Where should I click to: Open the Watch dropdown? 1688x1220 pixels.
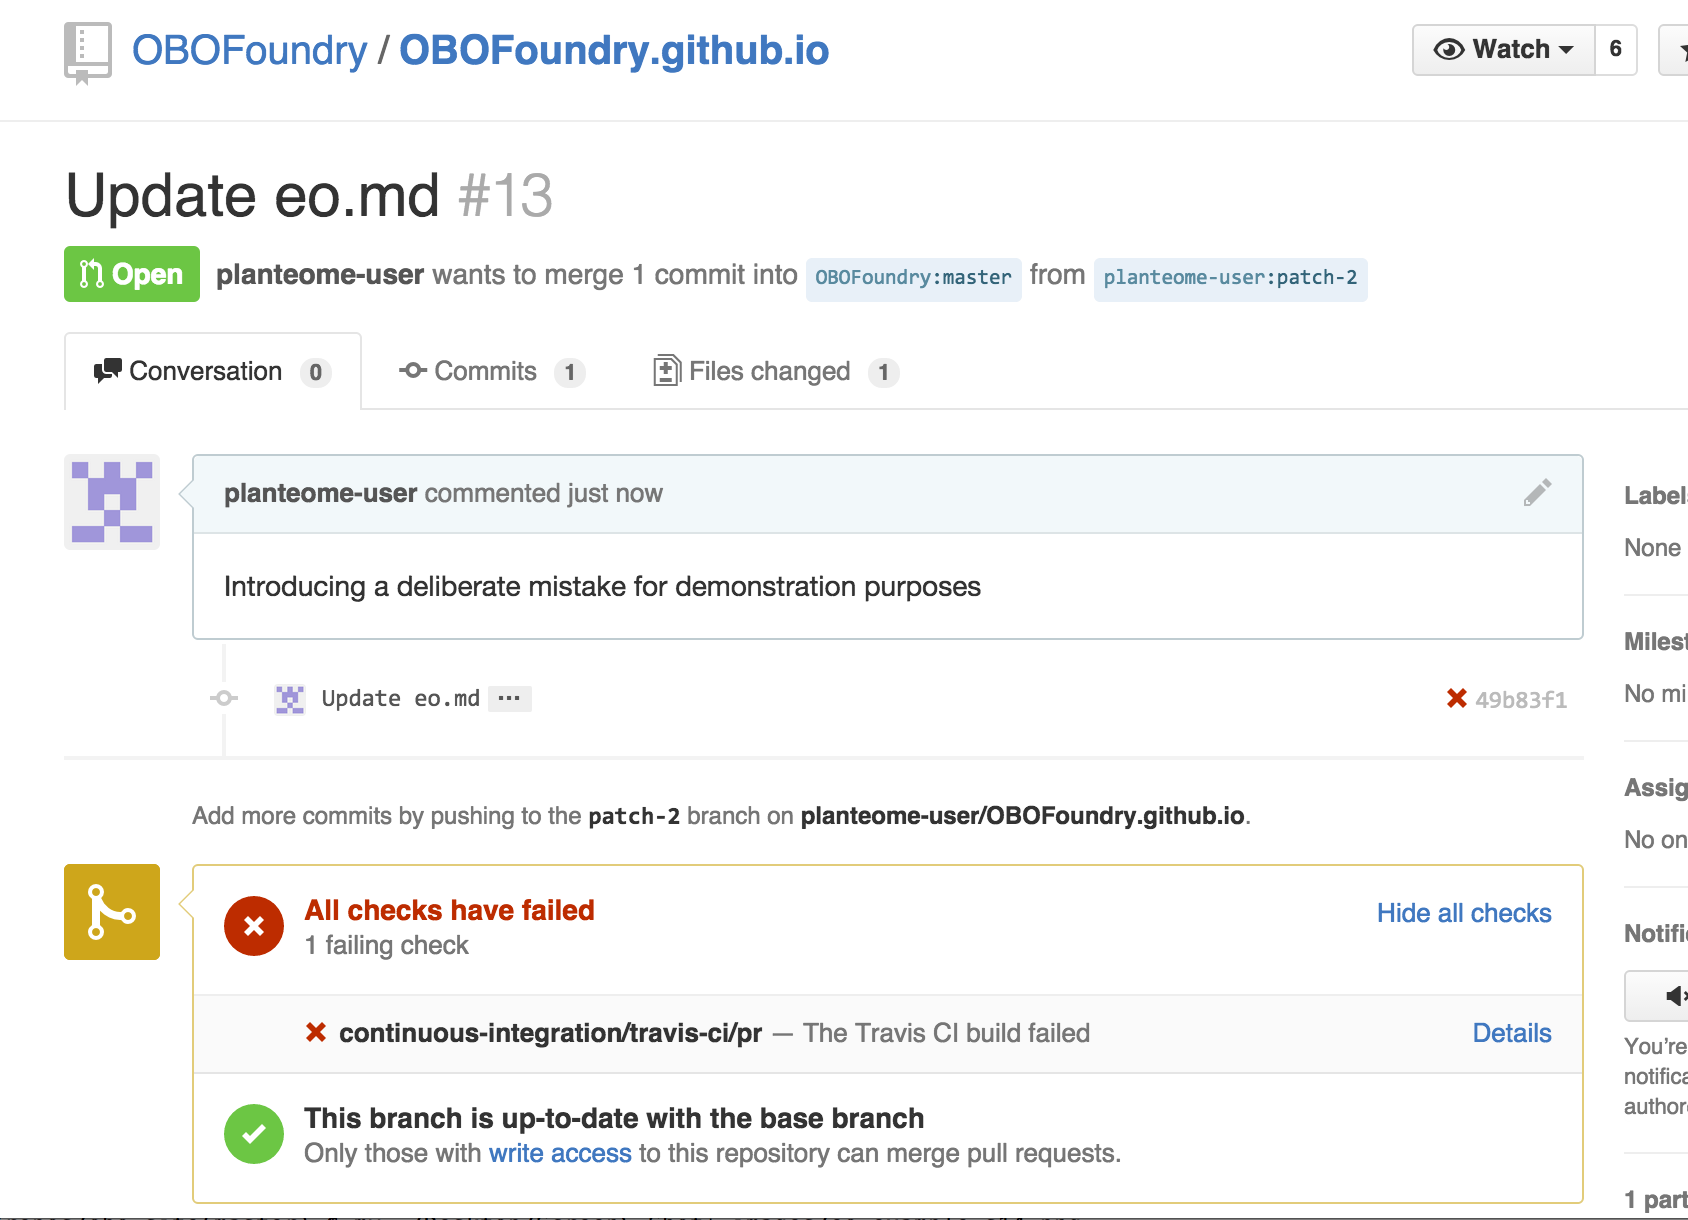tap(1503, 50)
